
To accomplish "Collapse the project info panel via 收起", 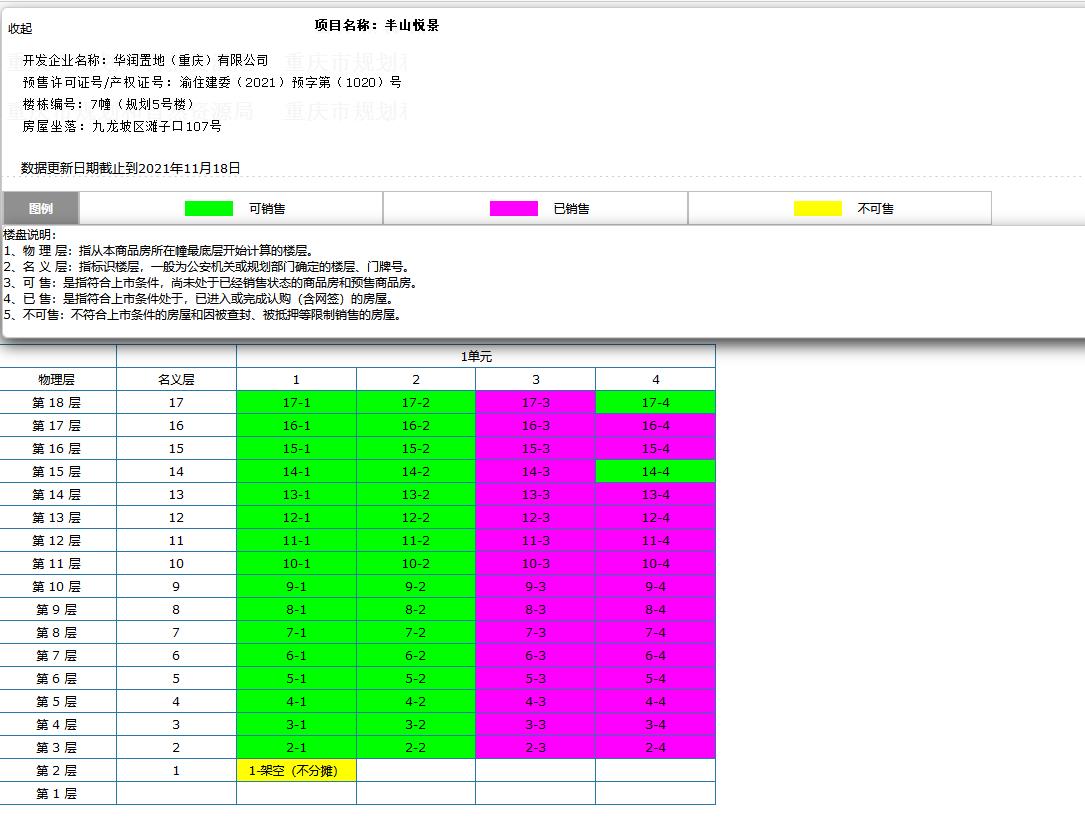I will pos(18,29).
